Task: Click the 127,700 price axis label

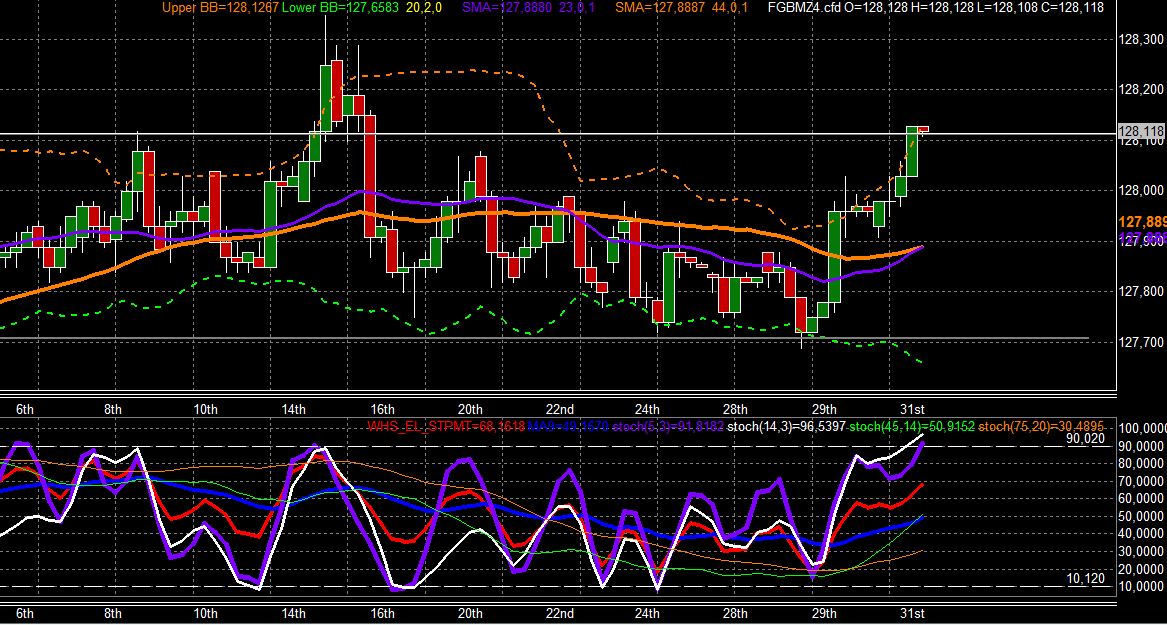Action: click(1142, 342)
